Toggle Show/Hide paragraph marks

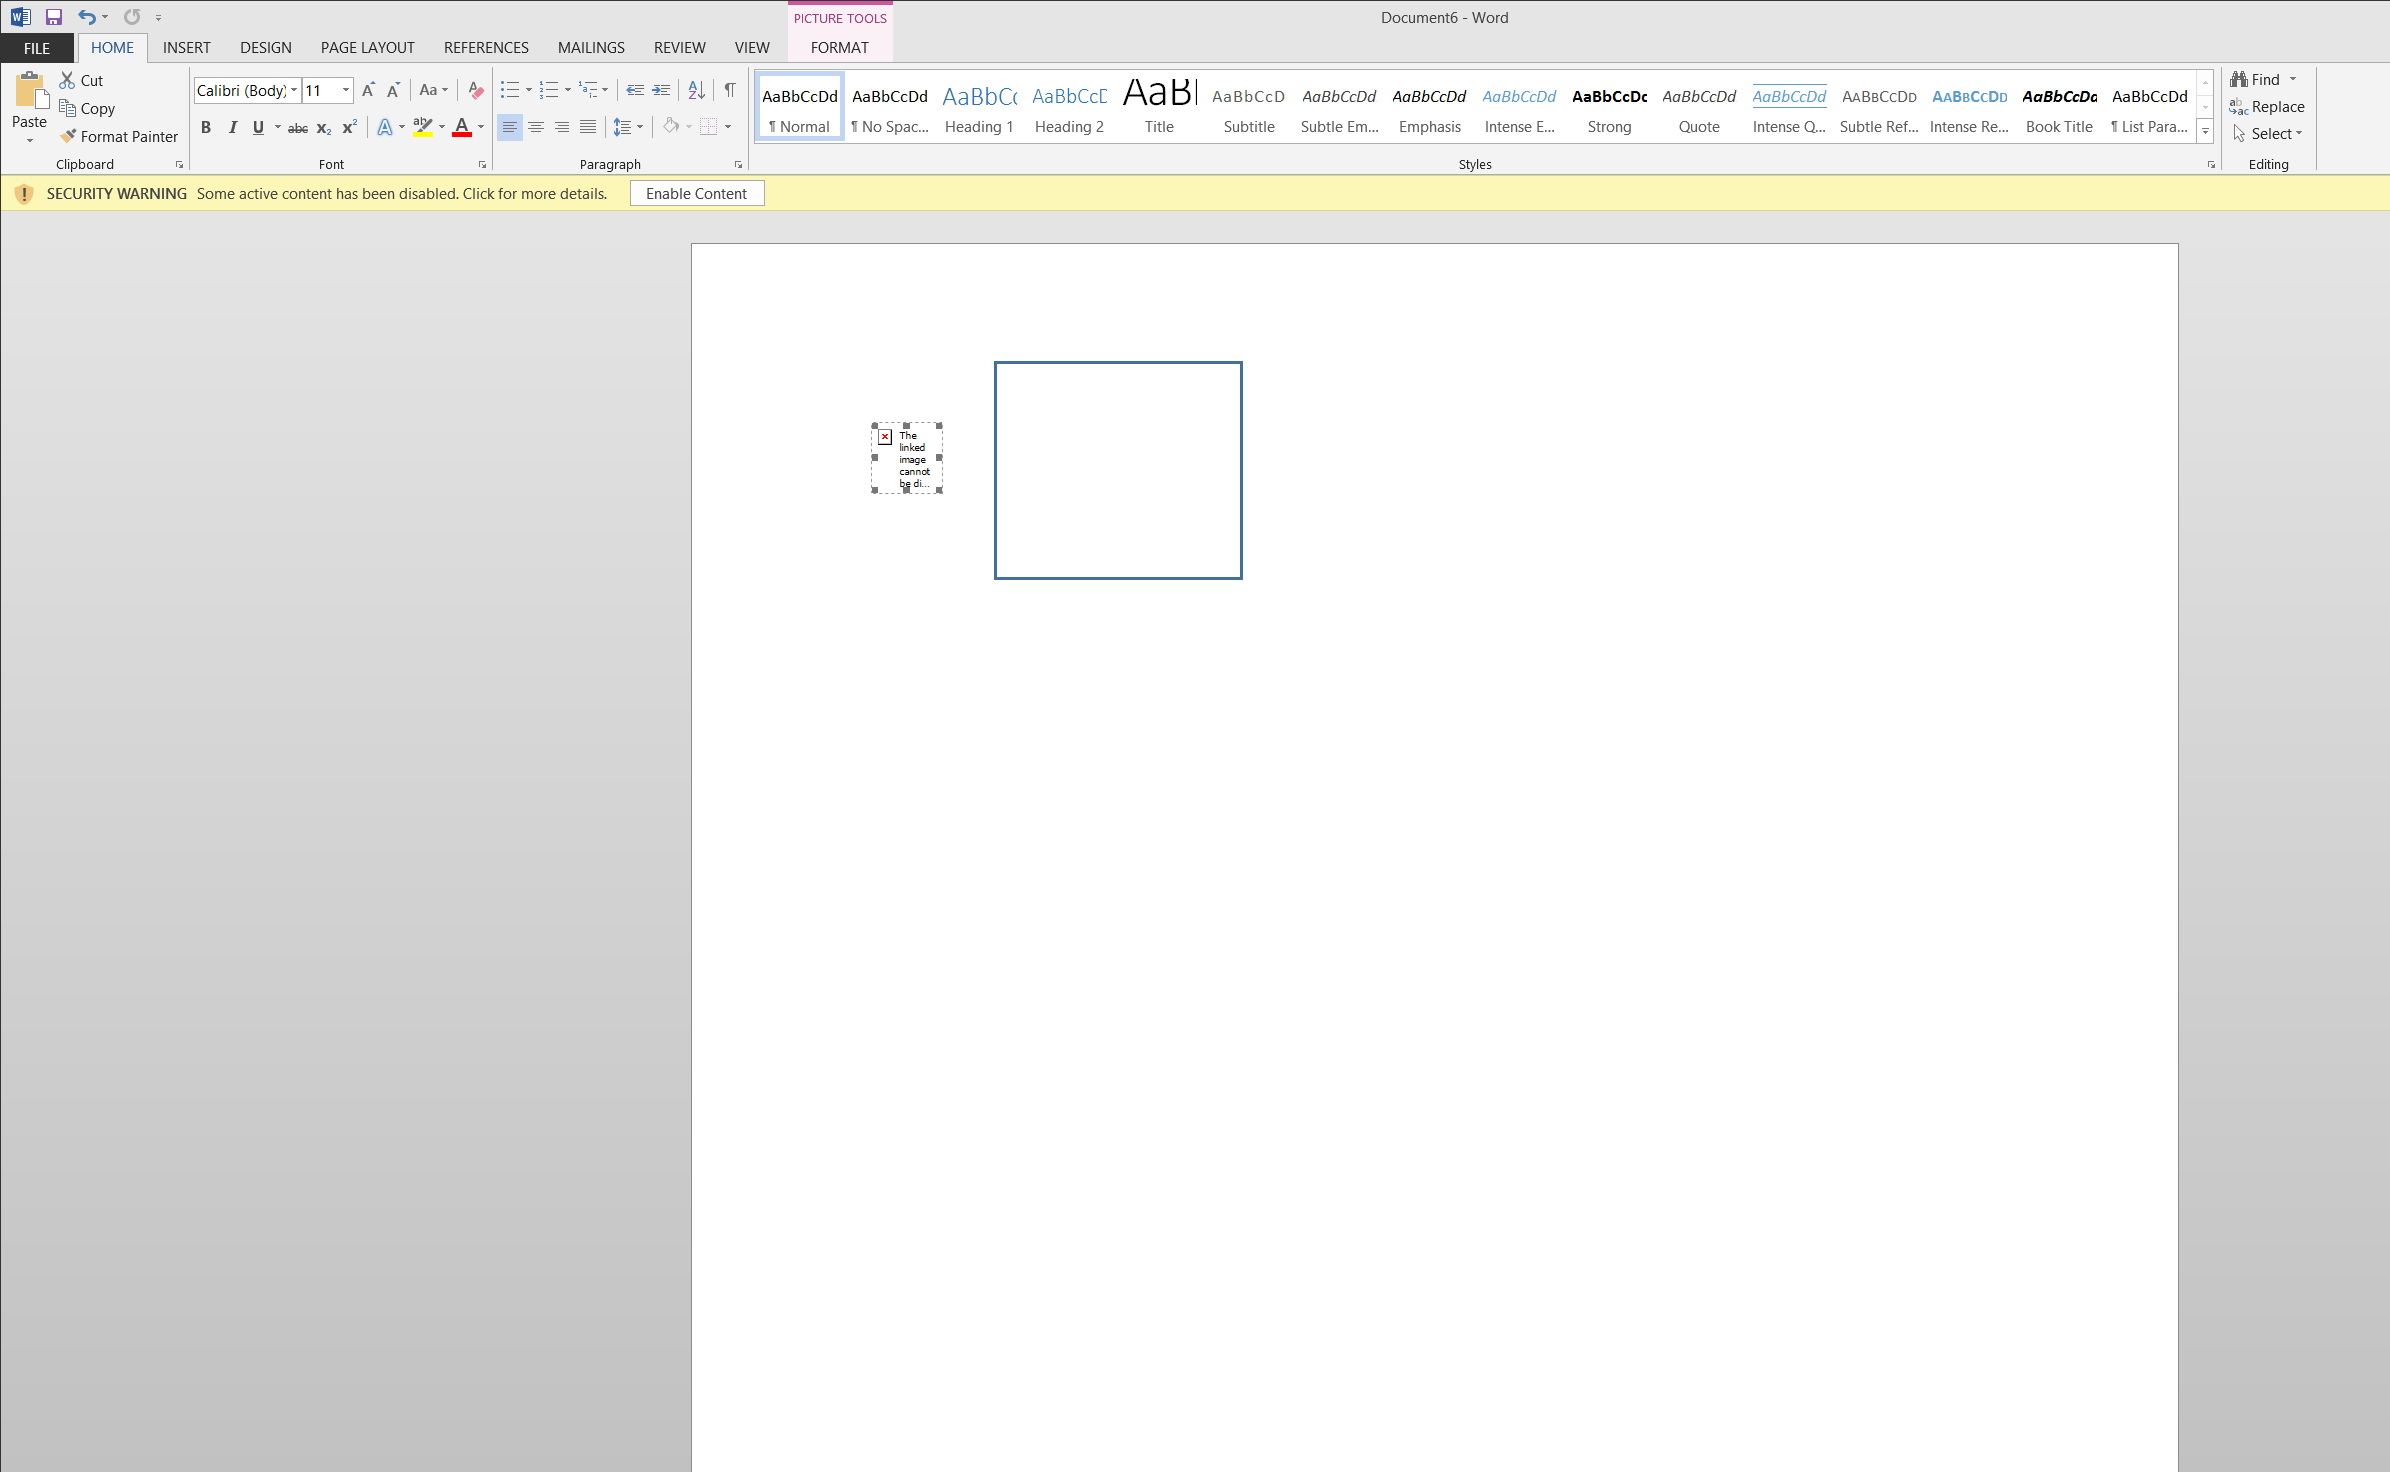[730, 90]
